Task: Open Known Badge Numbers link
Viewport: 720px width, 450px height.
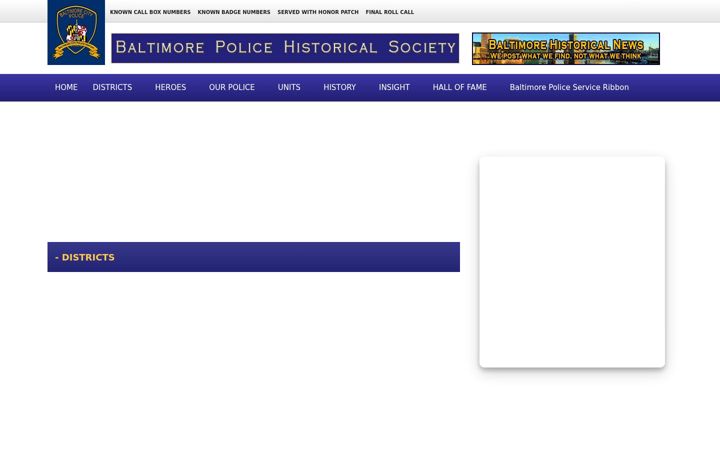Action: coord(234,12)
